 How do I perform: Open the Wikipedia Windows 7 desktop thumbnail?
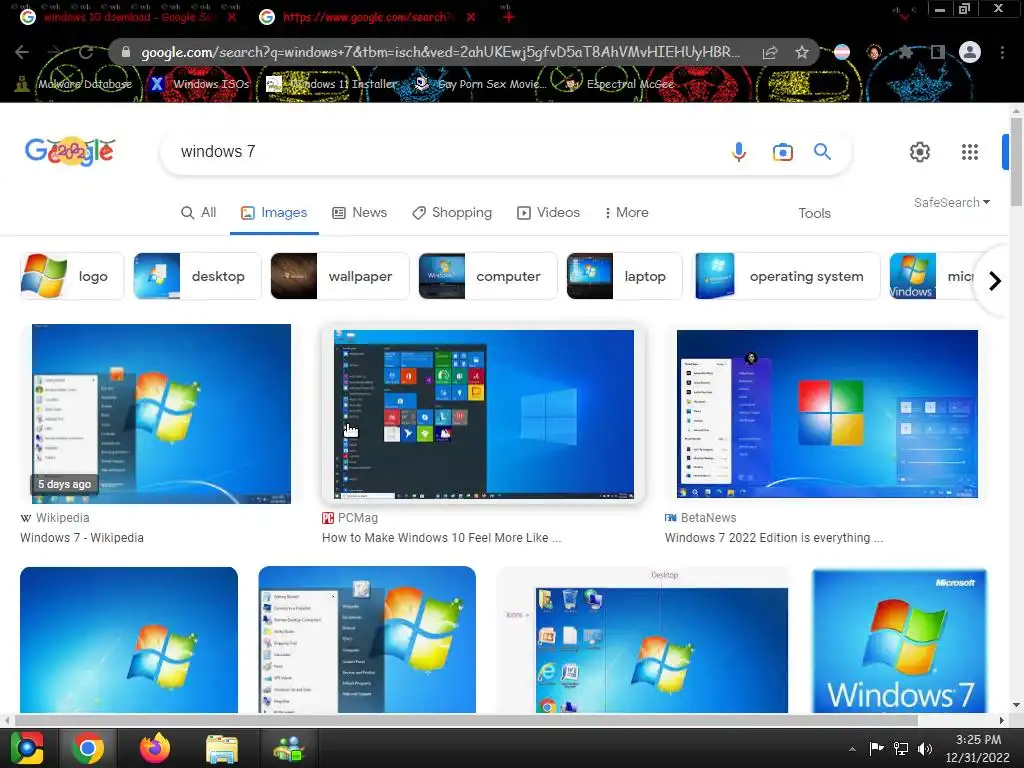(x=161, y=414)
